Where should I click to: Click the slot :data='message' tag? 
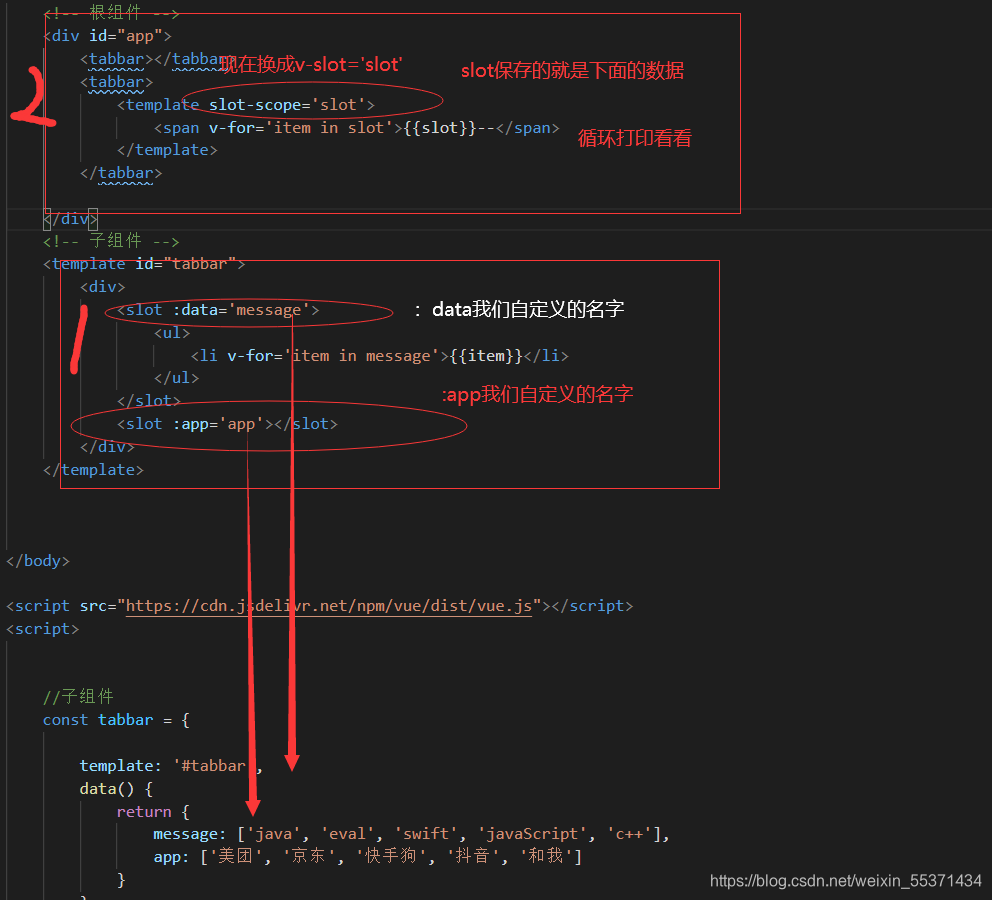[x=218, y=310]
